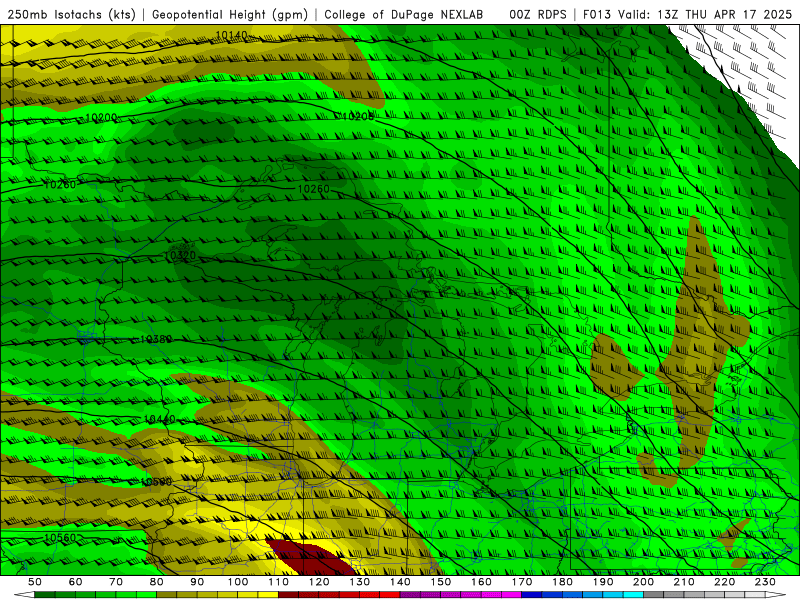Click the 'F013 Valid: 13Z' forecast-hour text
800x600 pixels.
[x=632, y=15]
